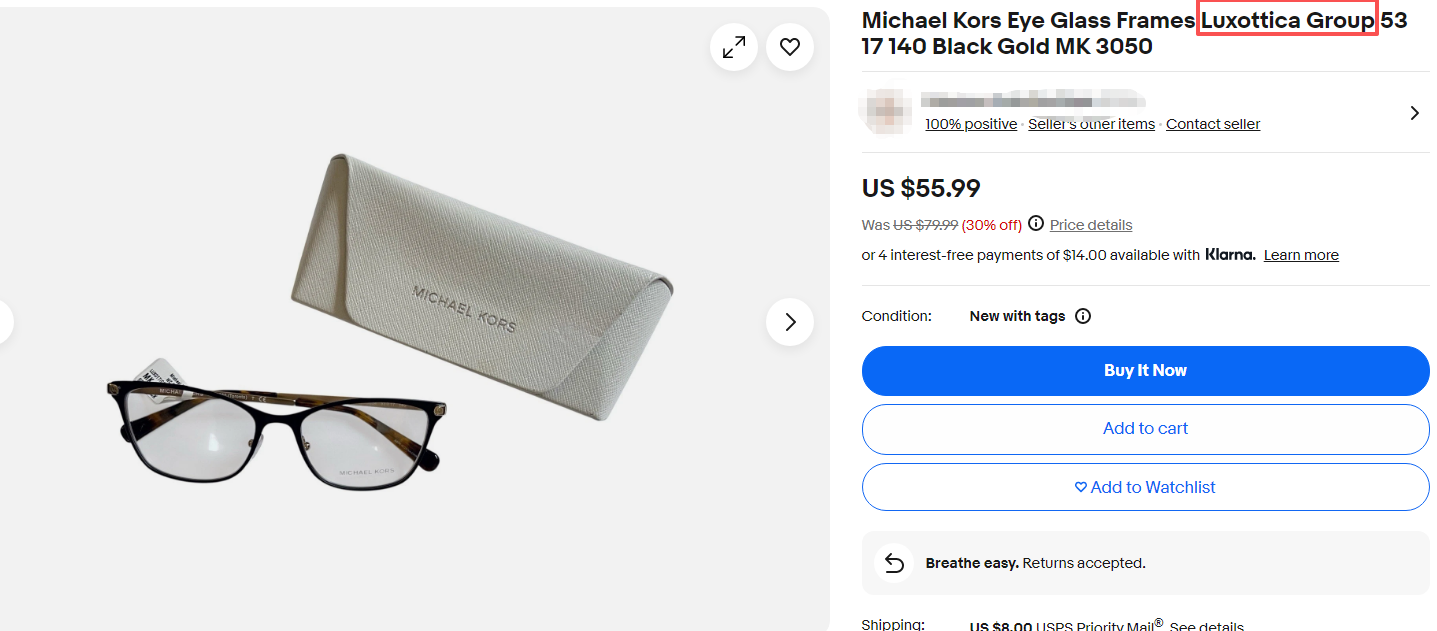This screenshot has height=631, width=1437.
Task: Add the item to Watchlist
Action: tap(1145, 487)
